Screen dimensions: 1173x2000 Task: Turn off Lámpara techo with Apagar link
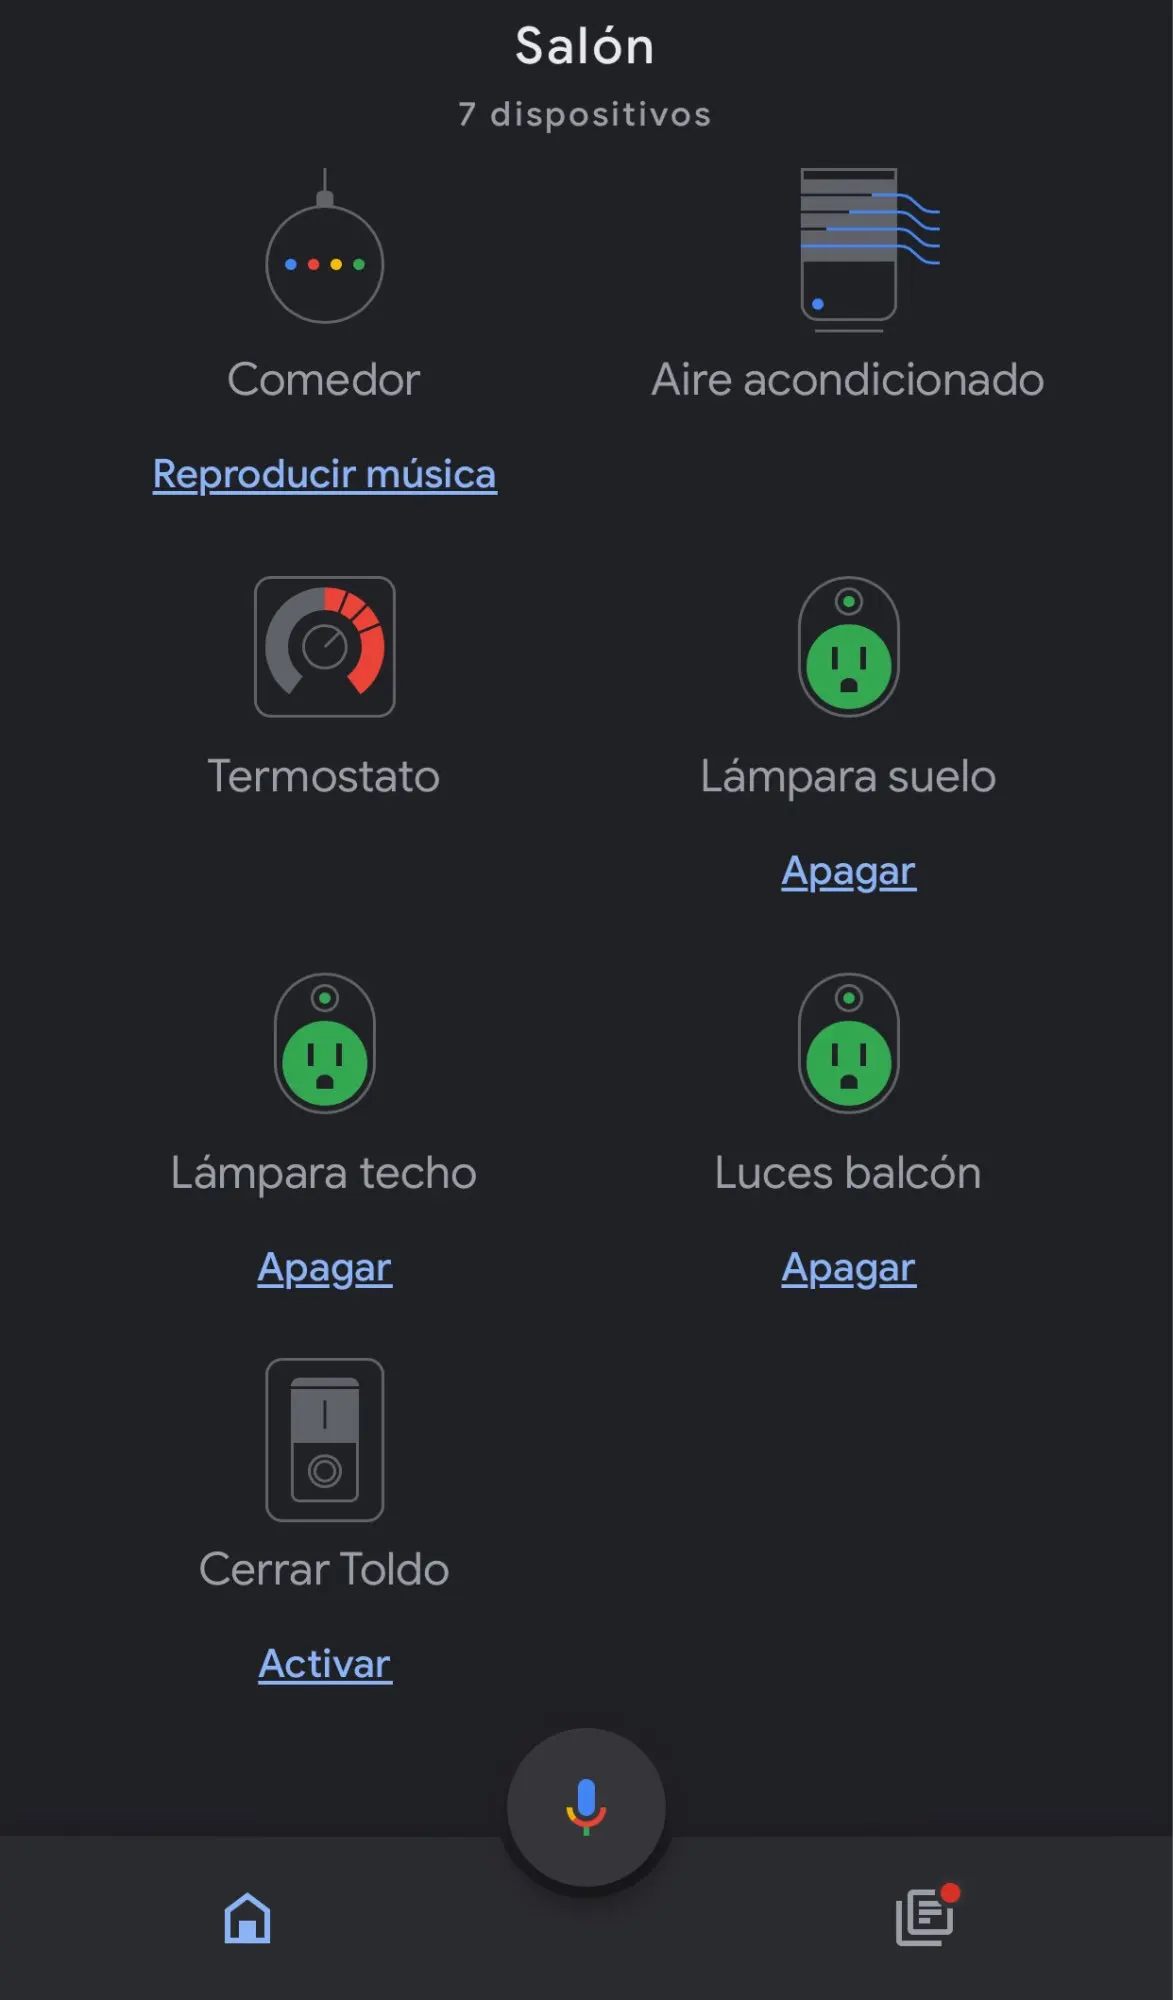pos(324,1268)
